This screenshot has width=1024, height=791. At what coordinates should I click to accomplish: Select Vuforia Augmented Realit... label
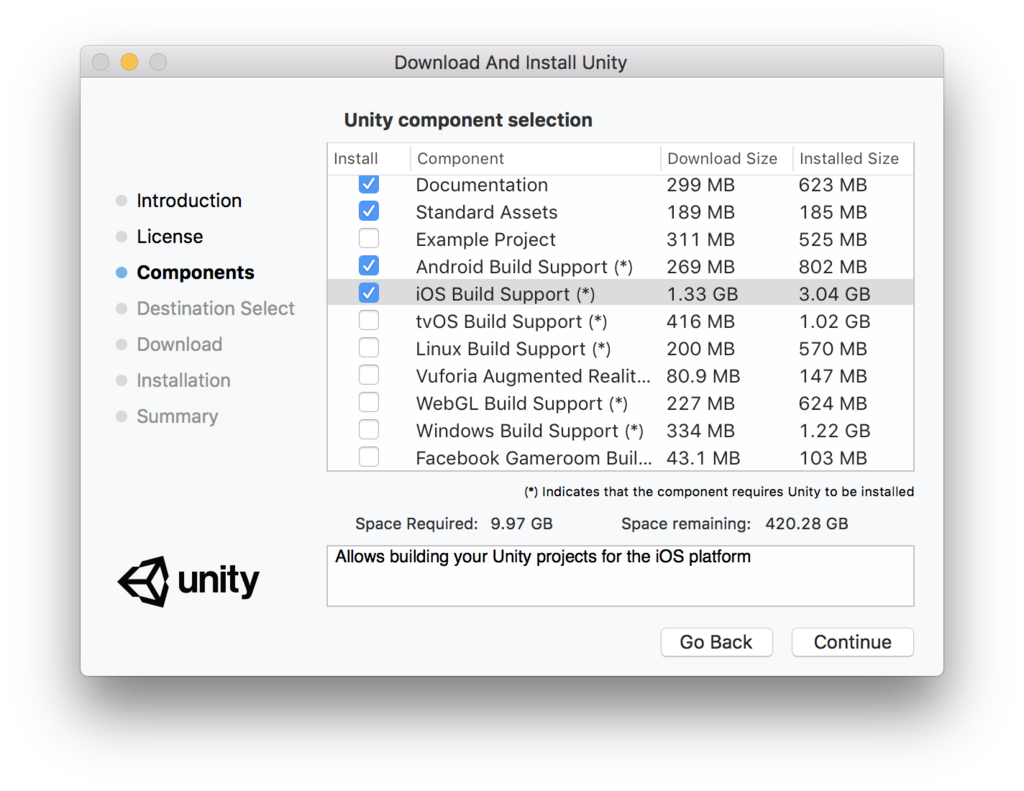(x=533, y=376)
